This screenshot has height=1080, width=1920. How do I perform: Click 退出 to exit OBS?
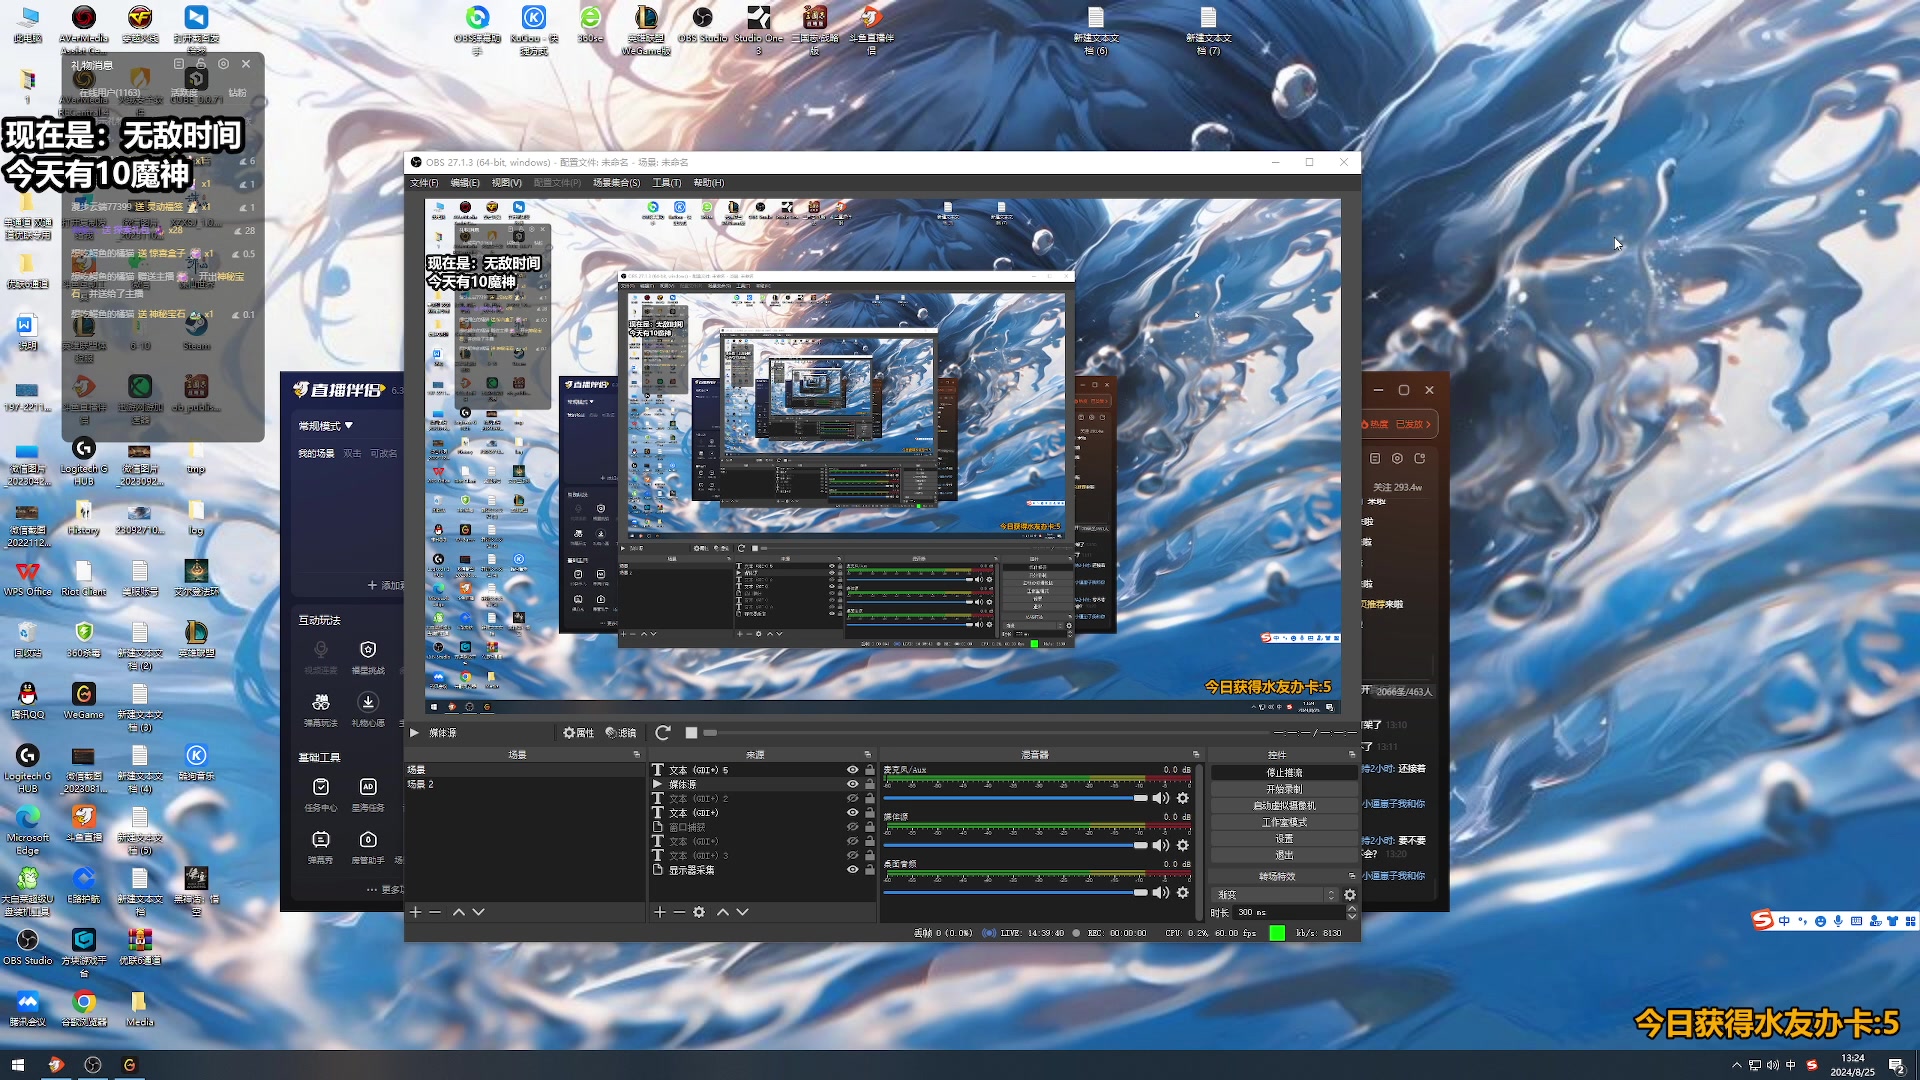[1284, 855]
